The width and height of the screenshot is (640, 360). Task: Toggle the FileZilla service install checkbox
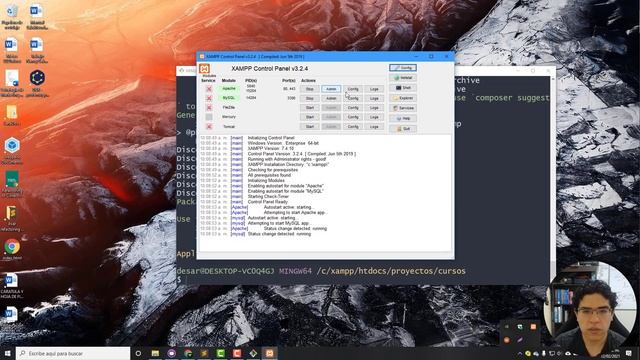(x=209, y=107)
